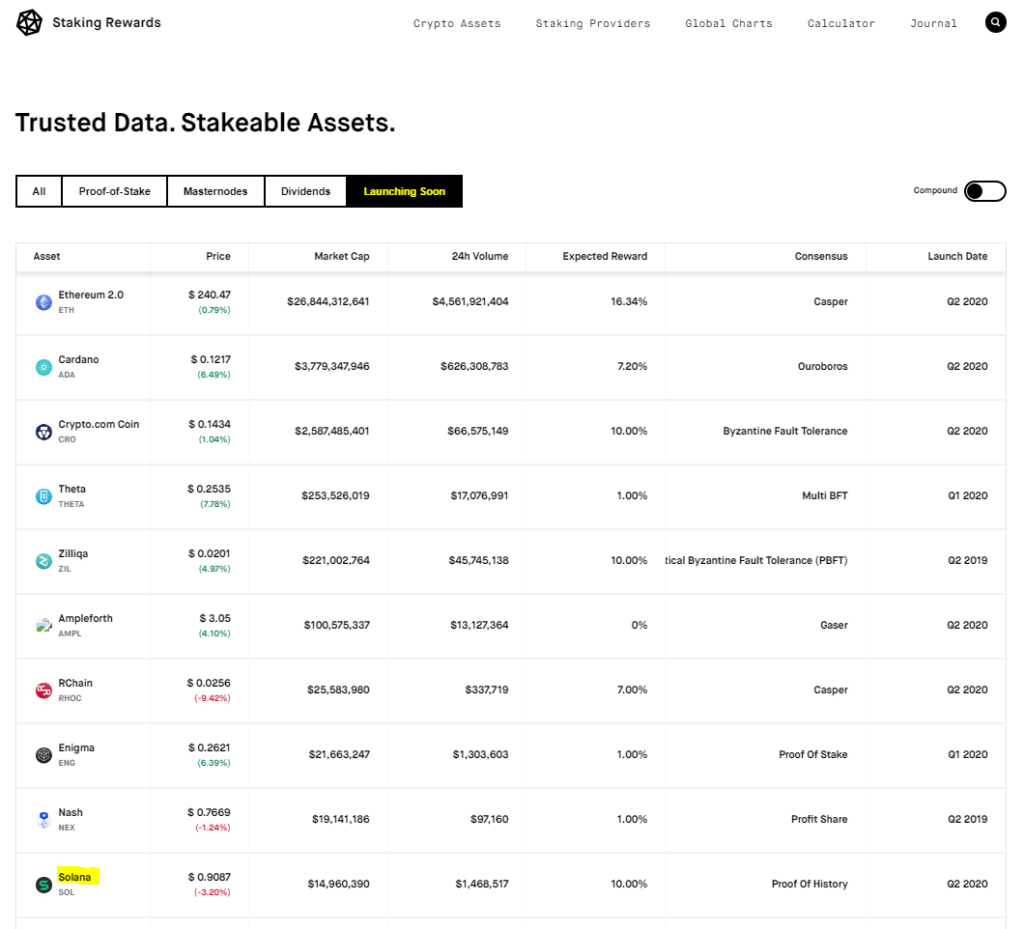Screen dimensions: 1024x929
Task: Click Enigma market cap $21,663,247
Action: (x=339, y=755)
